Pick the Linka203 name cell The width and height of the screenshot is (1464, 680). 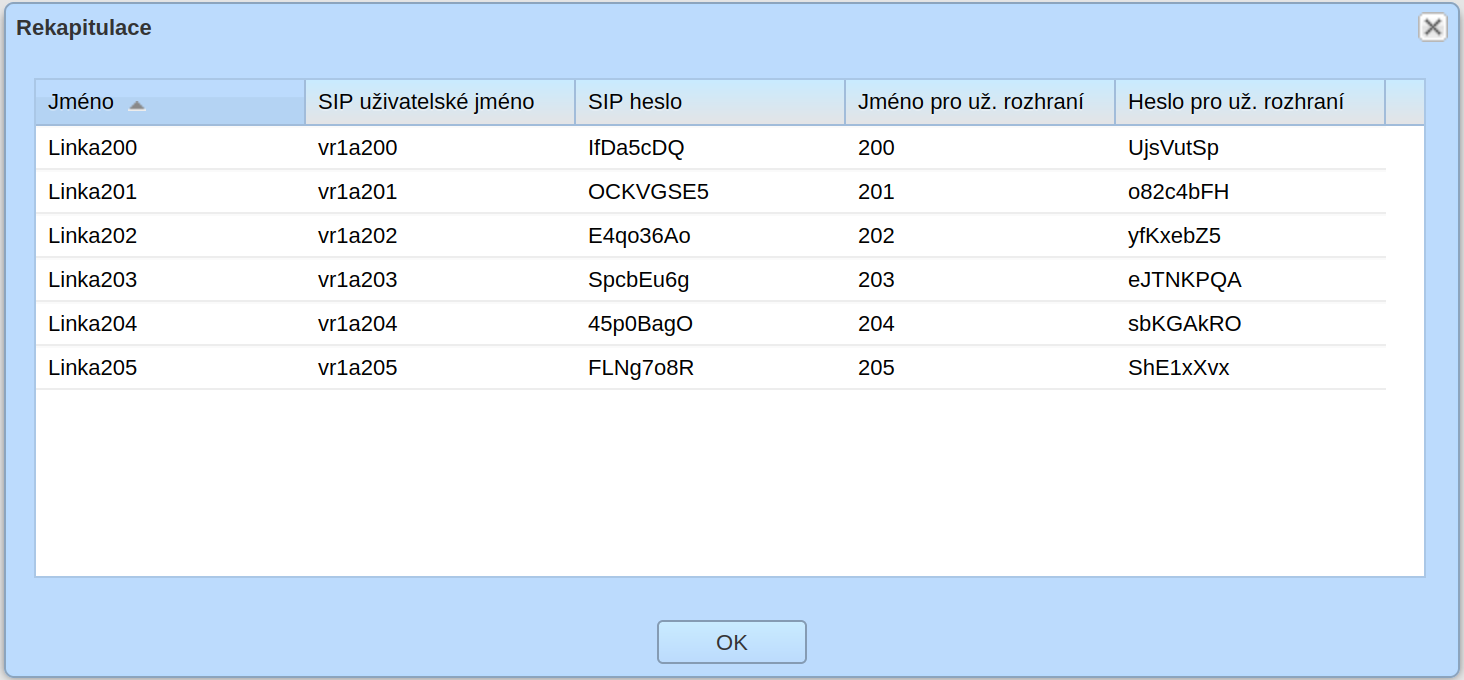coord(93,280)
